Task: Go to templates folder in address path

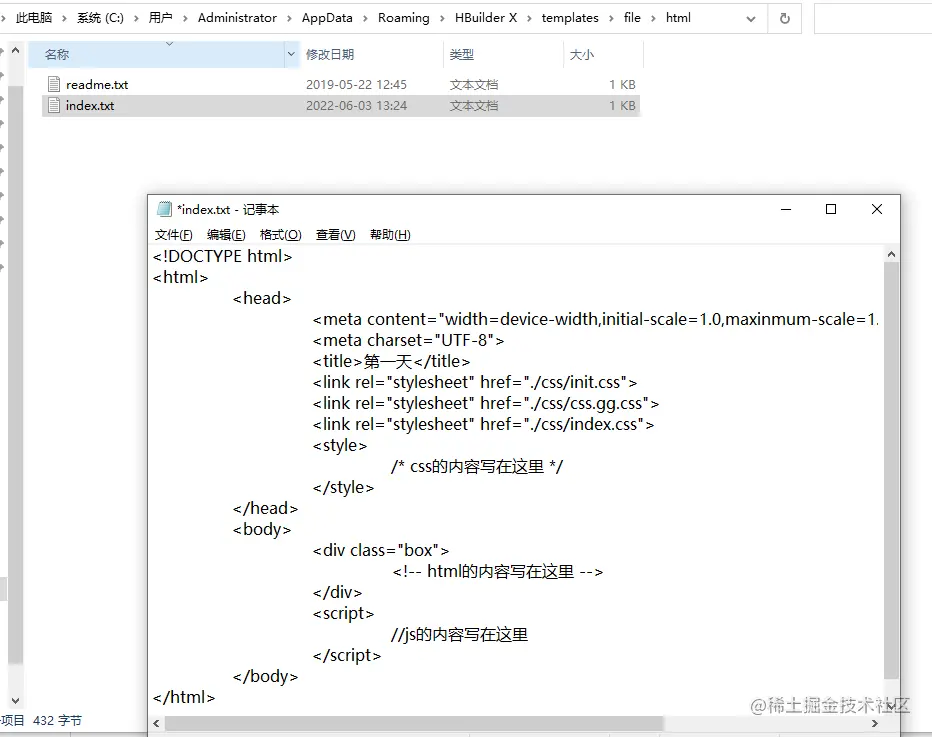Action: click(570, 18)
